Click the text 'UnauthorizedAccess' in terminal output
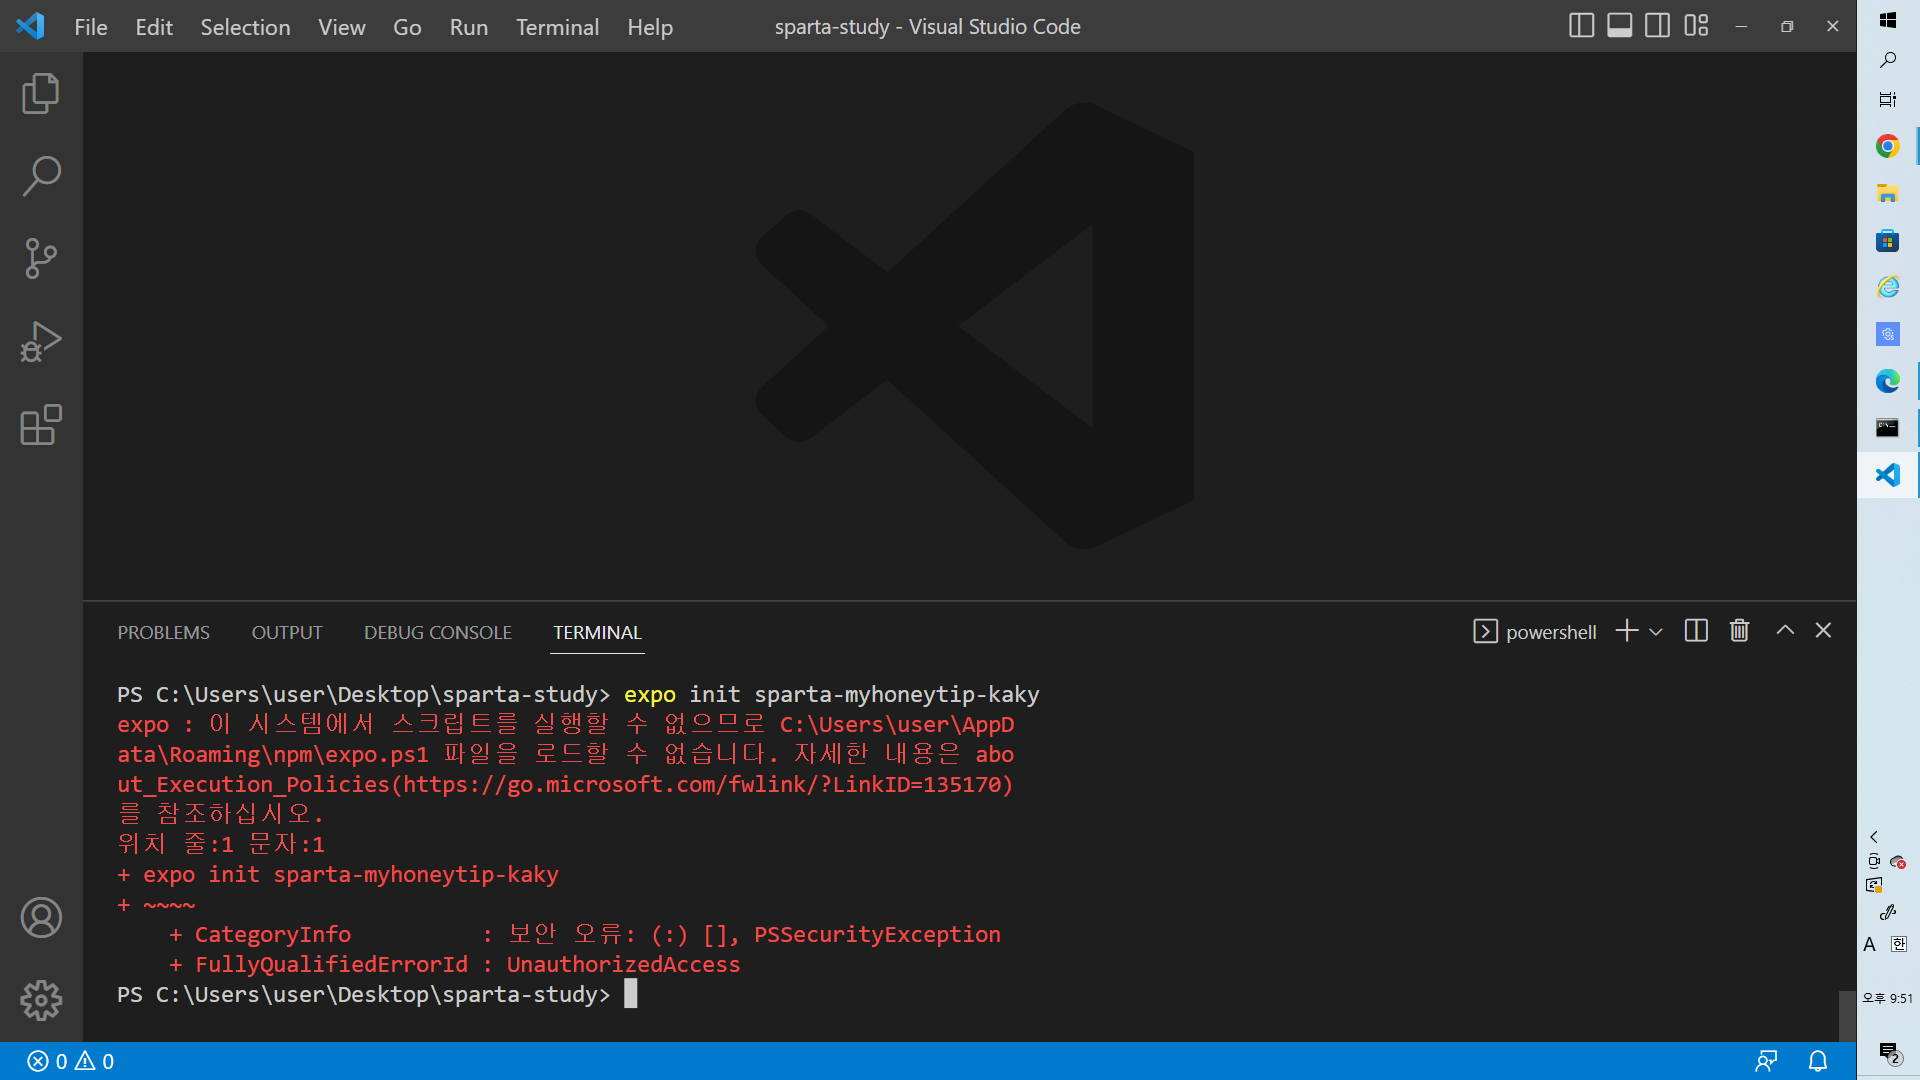 pyautogui.click(x=623, y=965)
